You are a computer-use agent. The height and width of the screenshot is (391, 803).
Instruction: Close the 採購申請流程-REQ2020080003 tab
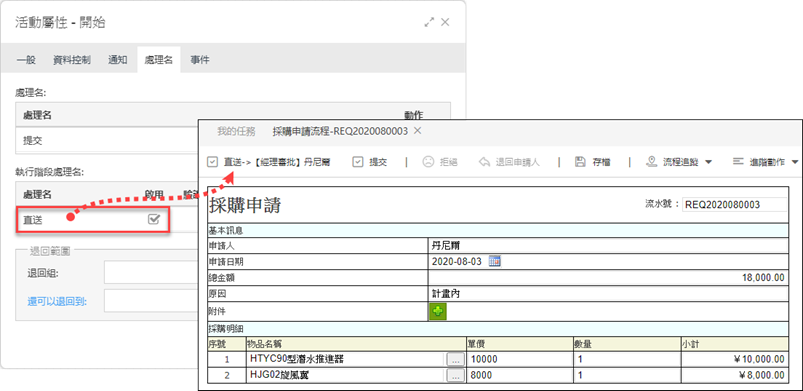coord(417,131)
